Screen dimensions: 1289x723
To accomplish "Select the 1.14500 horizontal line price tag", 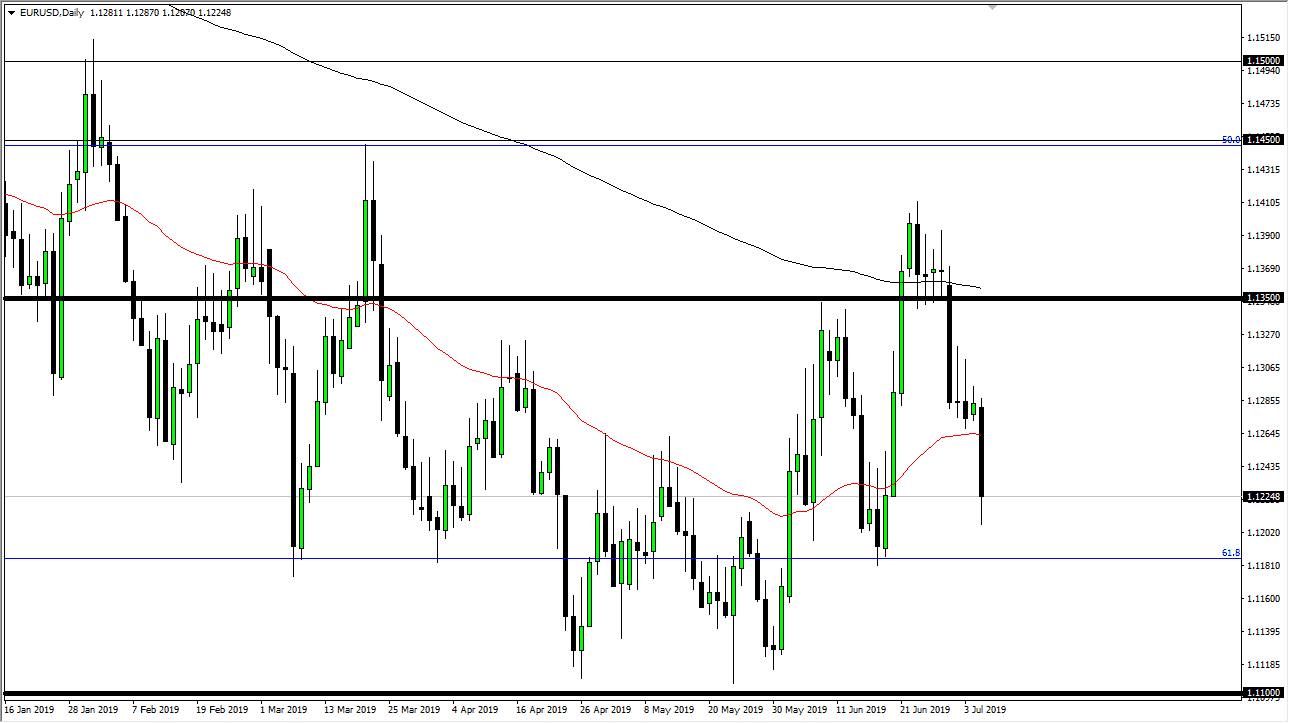I will [x=1262, y=140].
